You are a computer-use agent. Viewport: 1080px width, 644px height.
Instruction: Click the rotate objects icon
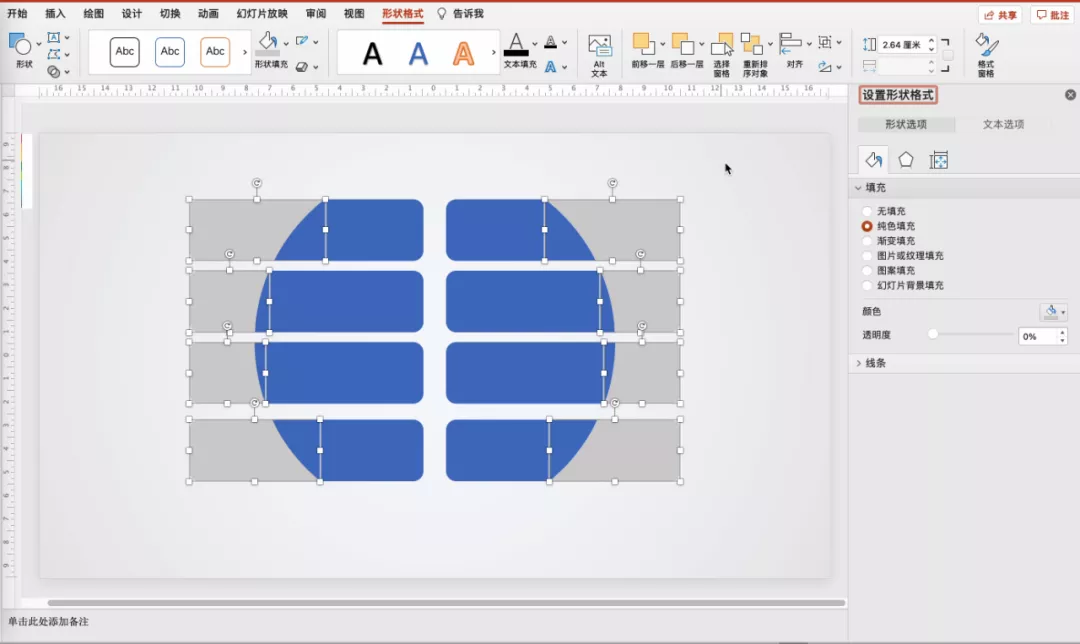tap(825, 67)
